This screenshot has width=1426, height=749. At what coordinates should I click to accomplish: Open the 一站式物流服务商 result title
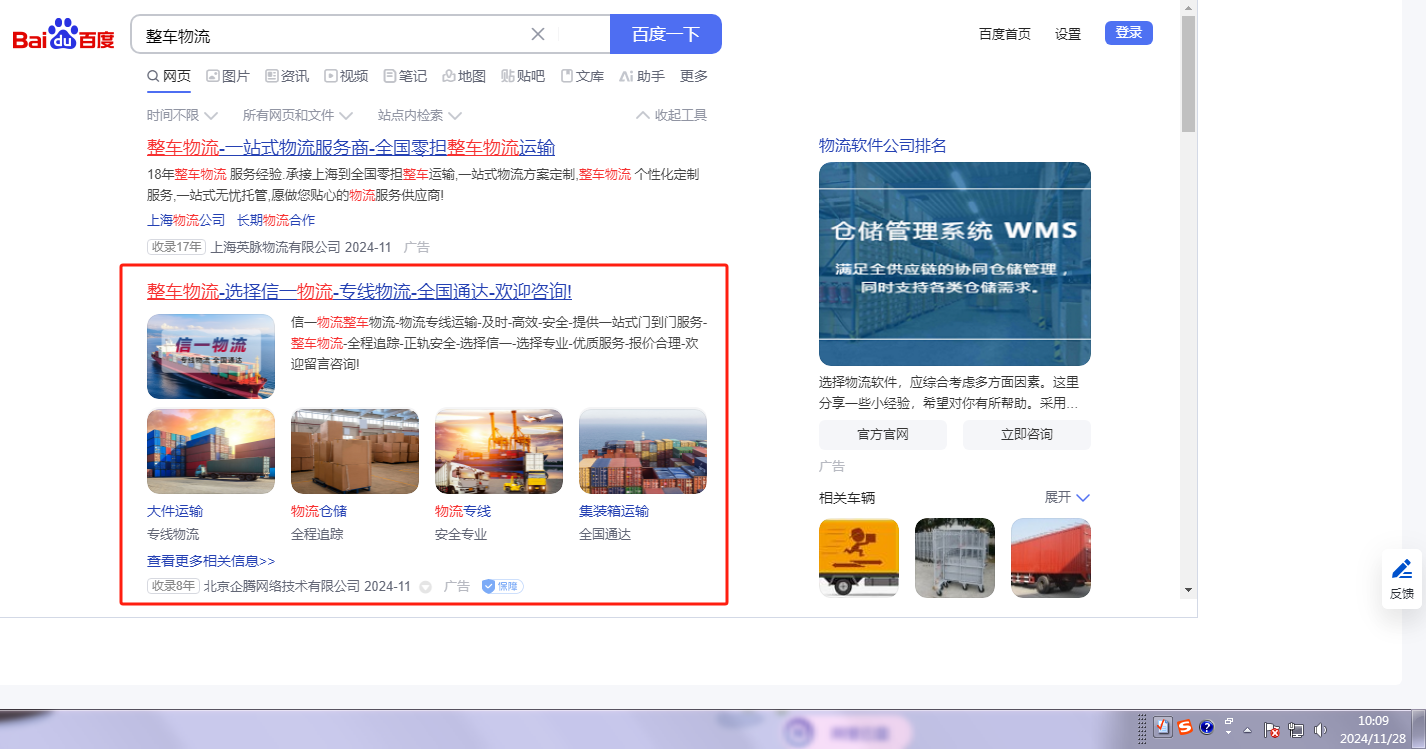[x=351, y=148]
